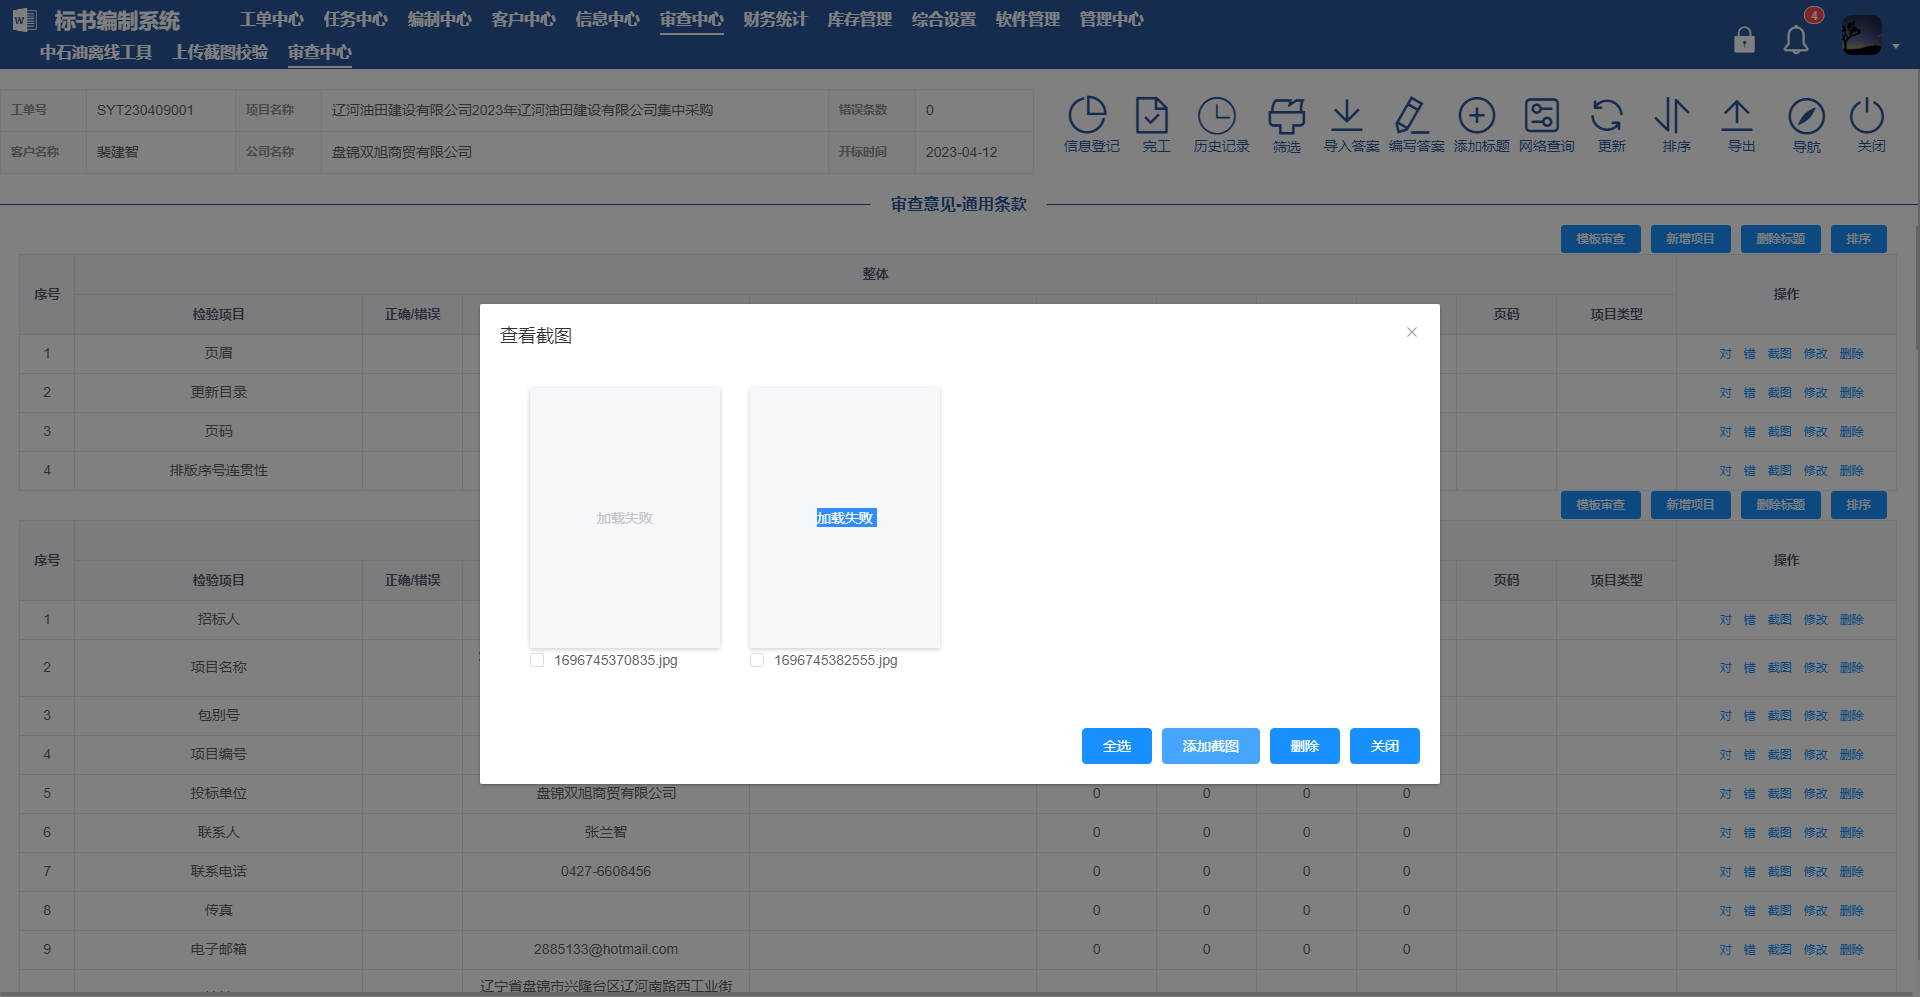This screenshot has width=1920, height=997.
Task: Click the 筛选 filter icon
Action: [x=1286, y=115]
